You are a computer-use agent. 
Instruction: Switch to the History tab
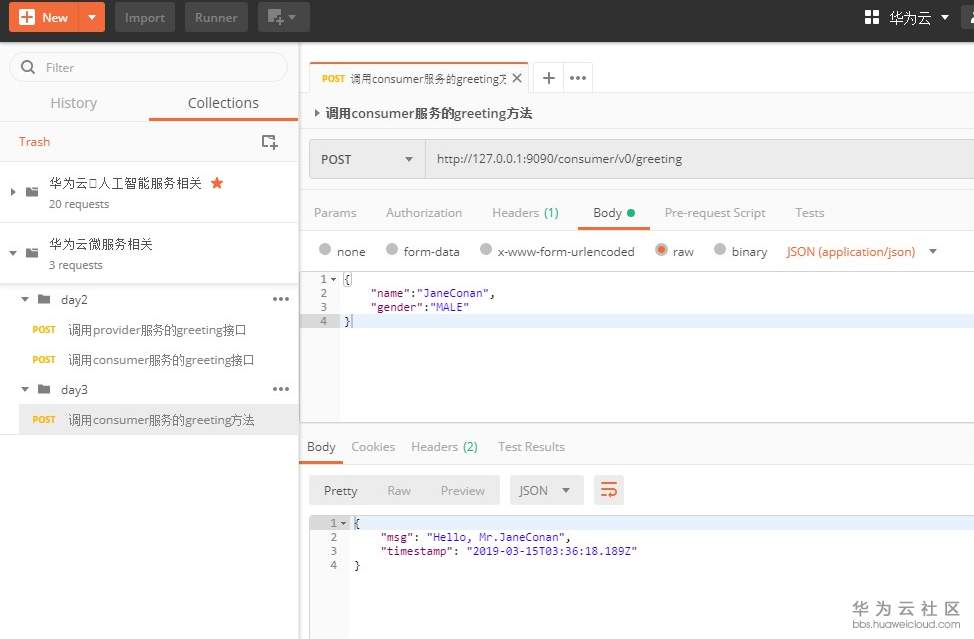point(73,103)
